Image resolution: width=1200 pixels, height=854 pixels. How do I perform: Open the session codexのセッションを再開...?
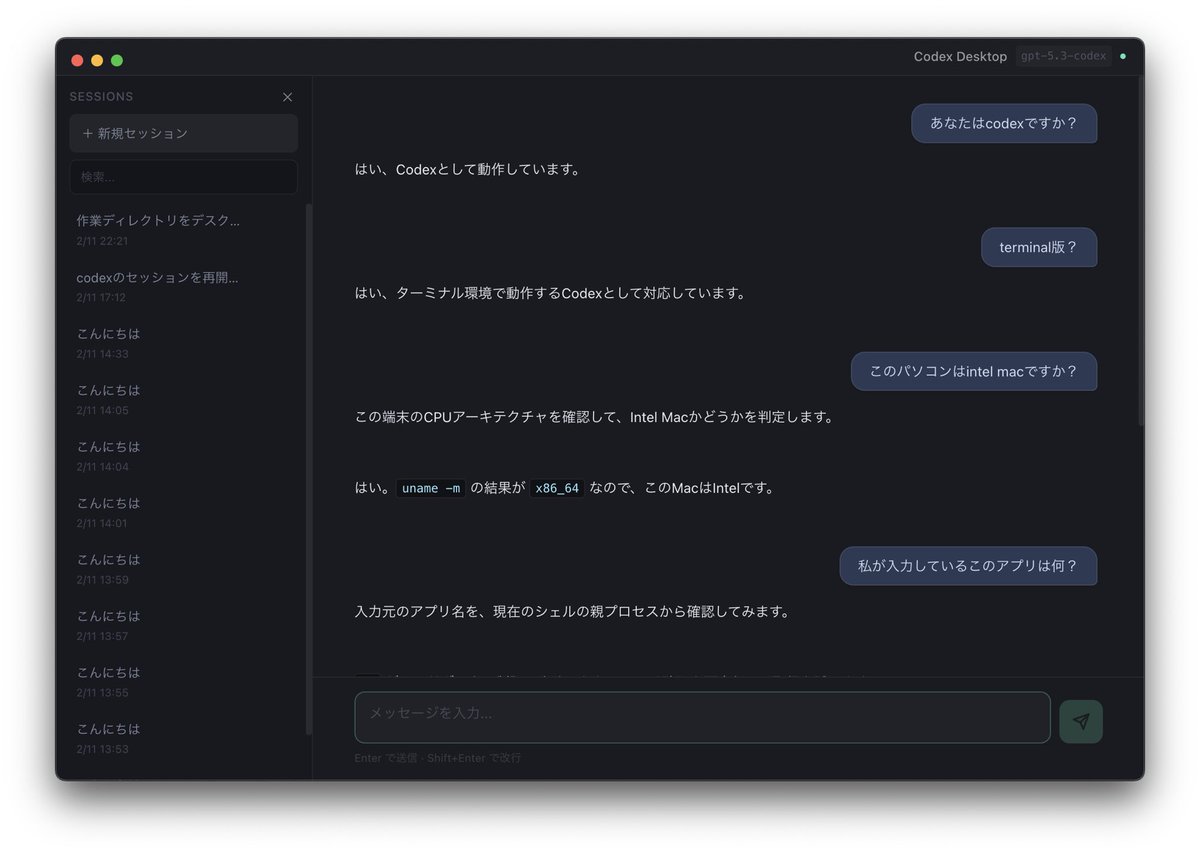tap(184, 286)
